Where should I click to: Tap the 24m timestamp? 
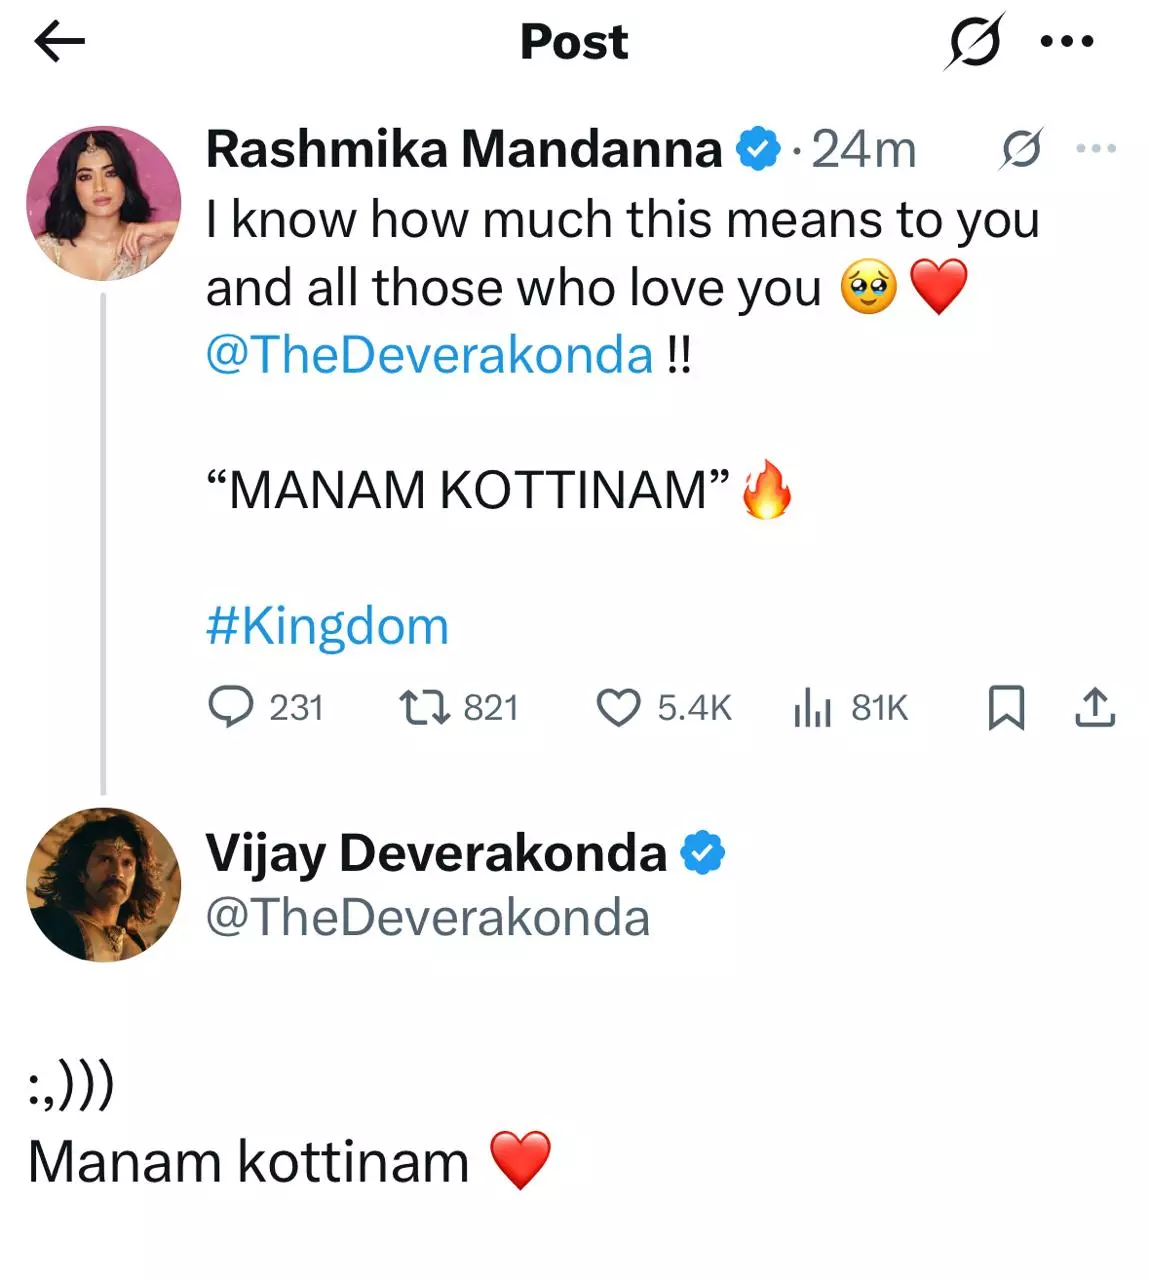point(863,149)
